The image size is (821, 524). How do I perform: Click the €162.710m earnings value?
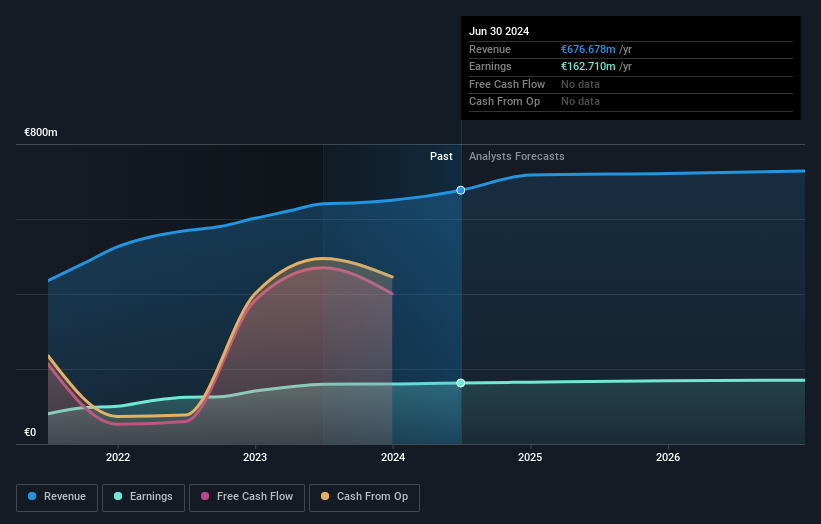point(588,66)
